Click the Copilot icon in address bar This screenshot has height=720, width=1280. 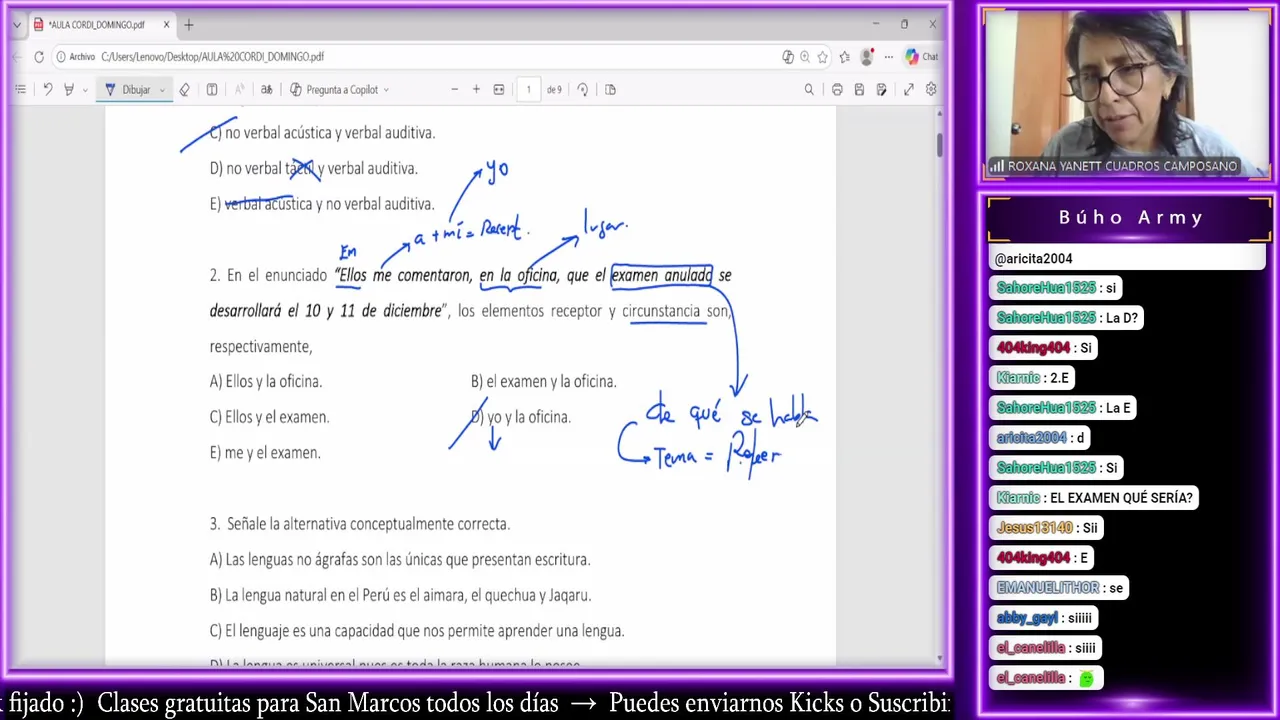[x=788, y=57]
